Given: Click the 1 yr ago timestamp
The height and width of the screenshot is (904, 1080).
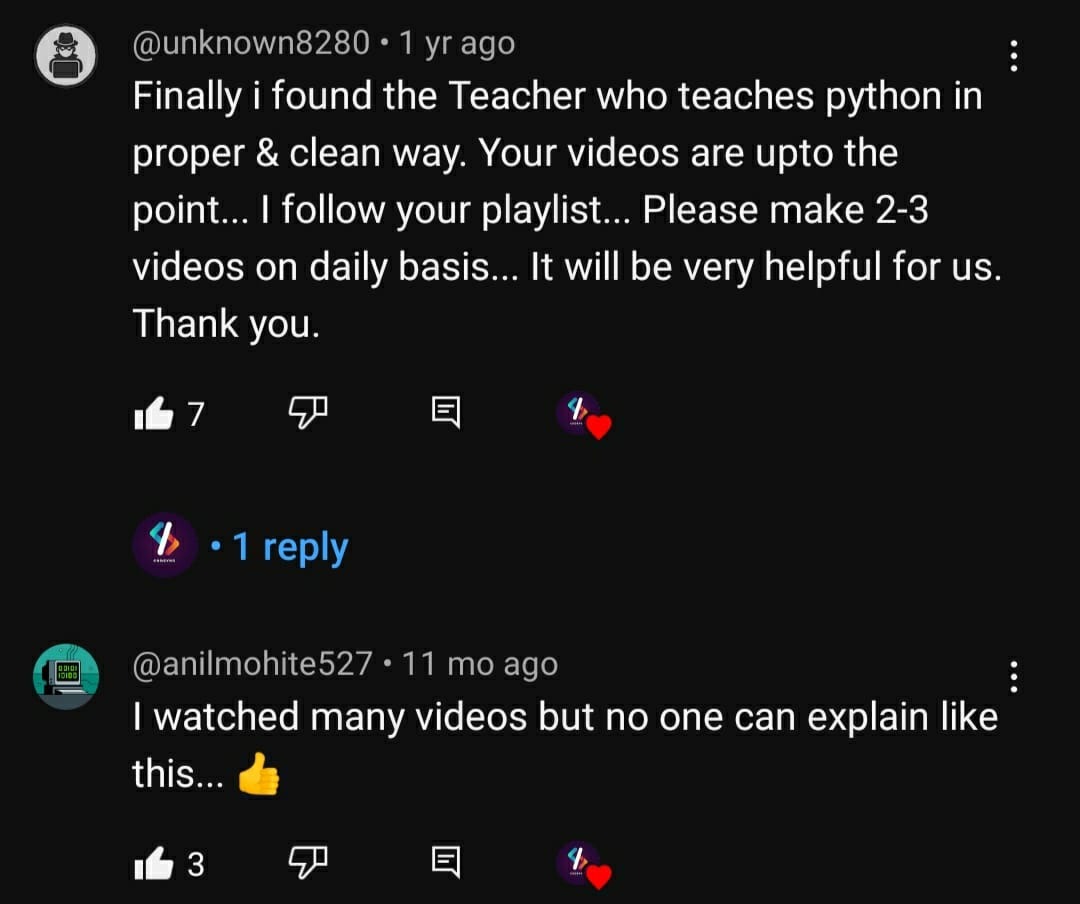Looking at the screenshot, I should click(457, 43).
